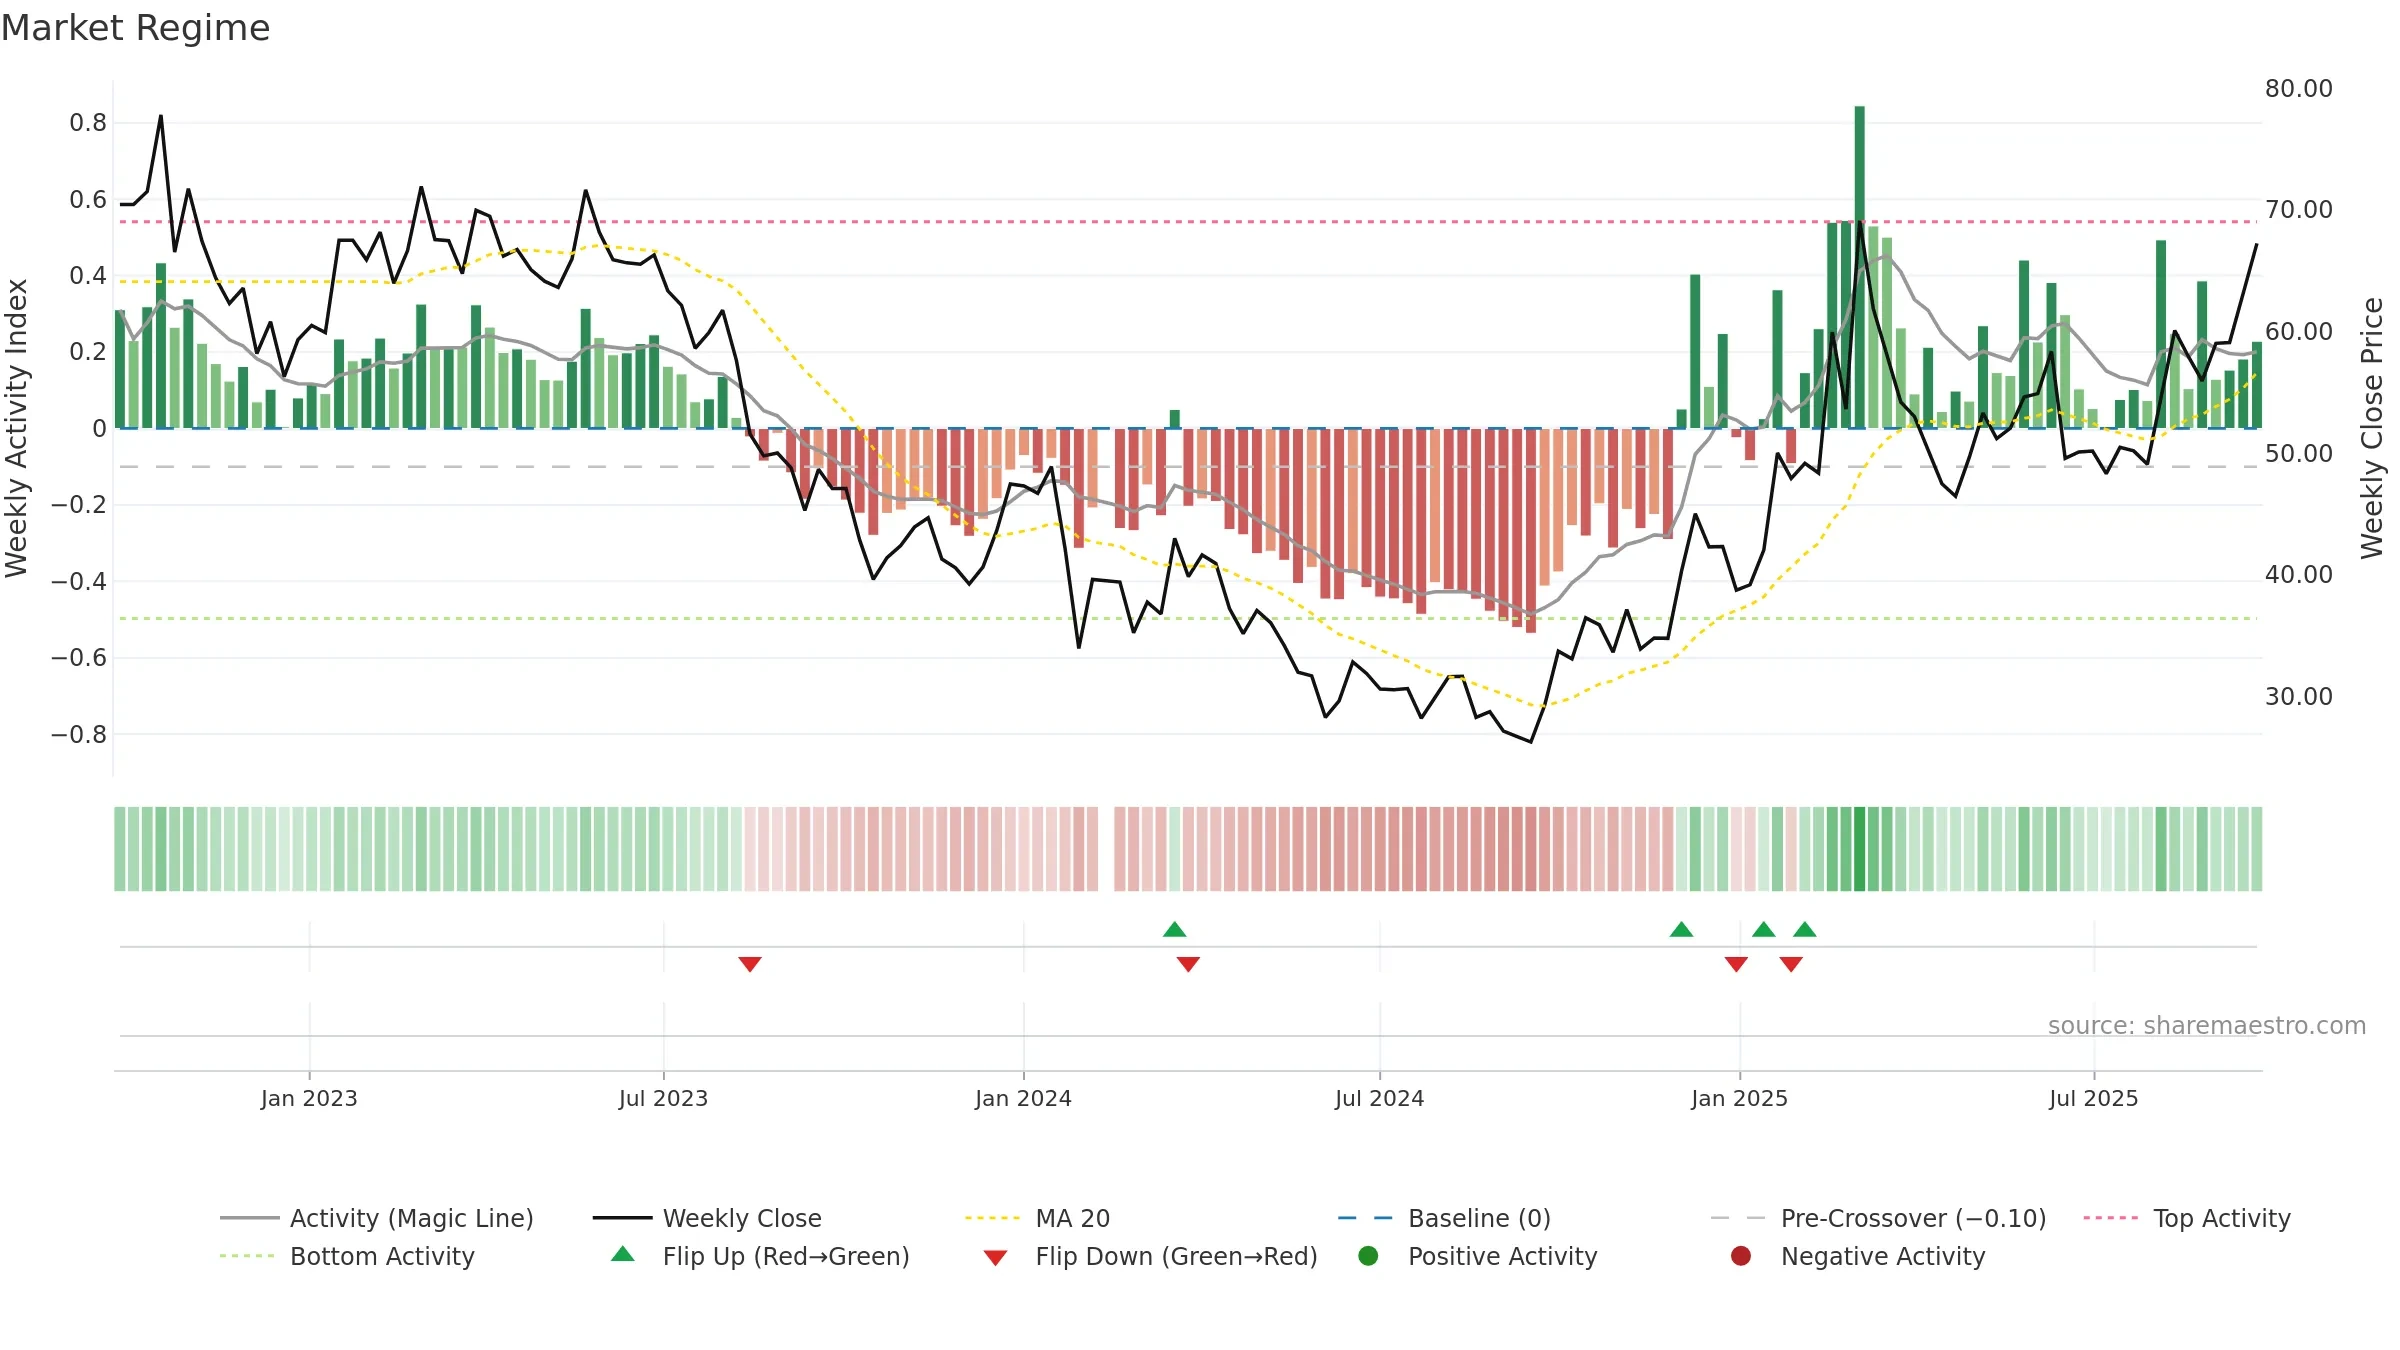
Task: Click the Jan 2023 x-axis label
Action: coord(309,1098)
